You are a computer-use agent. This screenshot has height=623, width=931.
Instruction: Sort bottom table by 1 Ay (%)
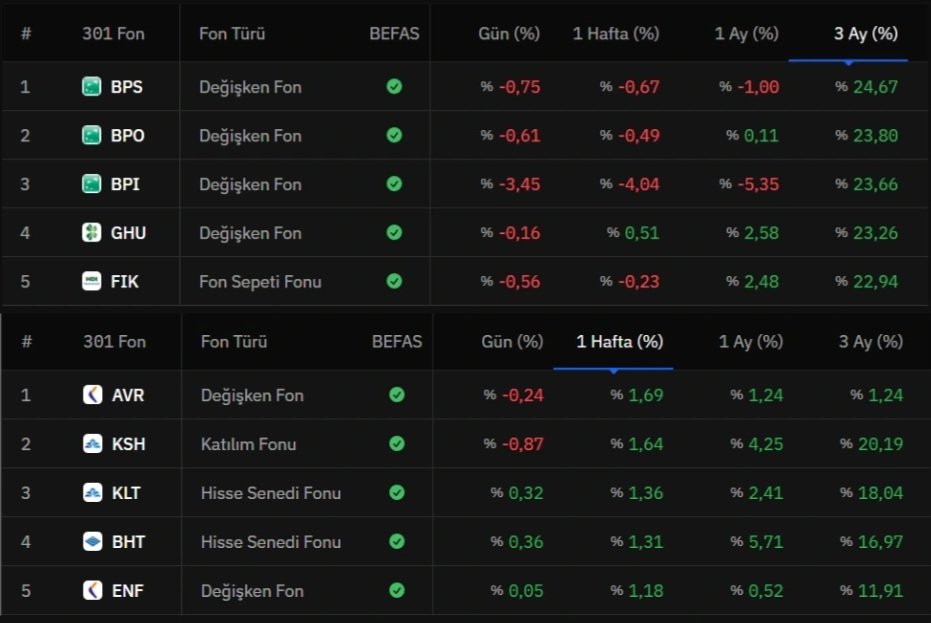(x=751, y=341)
